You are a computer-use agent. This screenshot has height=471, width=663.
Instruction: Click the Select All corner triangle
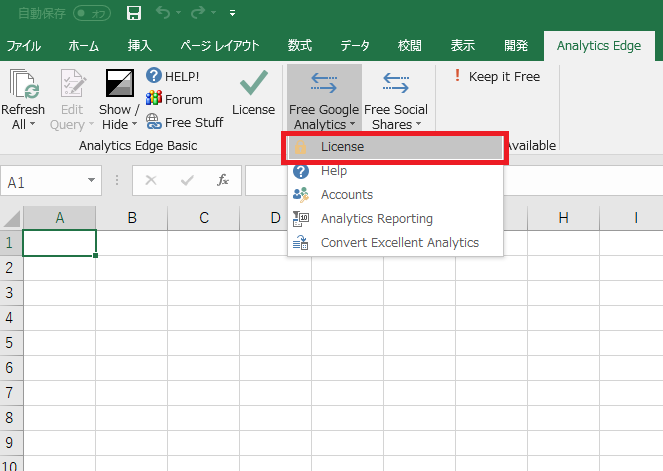[x=12, y=218]
